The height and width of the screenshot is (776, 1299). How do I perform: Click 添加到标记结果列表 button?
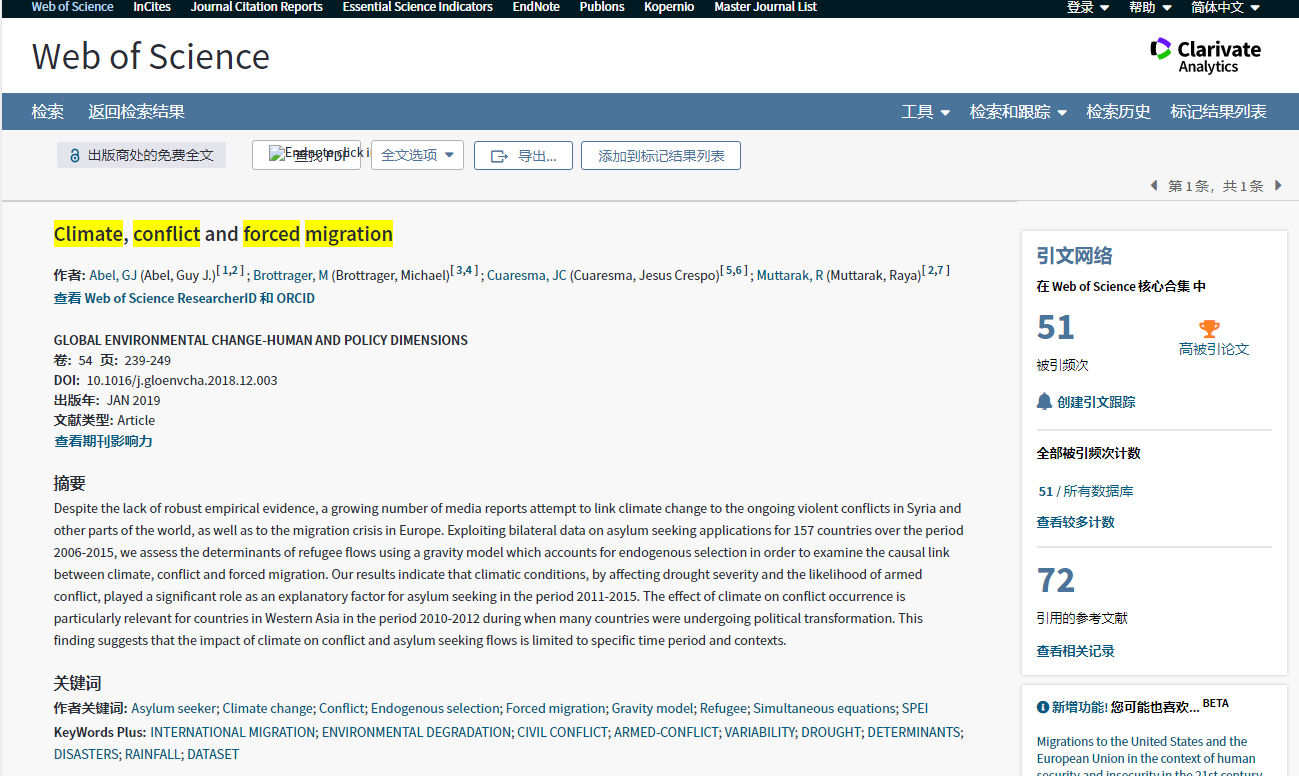[661, 155]
